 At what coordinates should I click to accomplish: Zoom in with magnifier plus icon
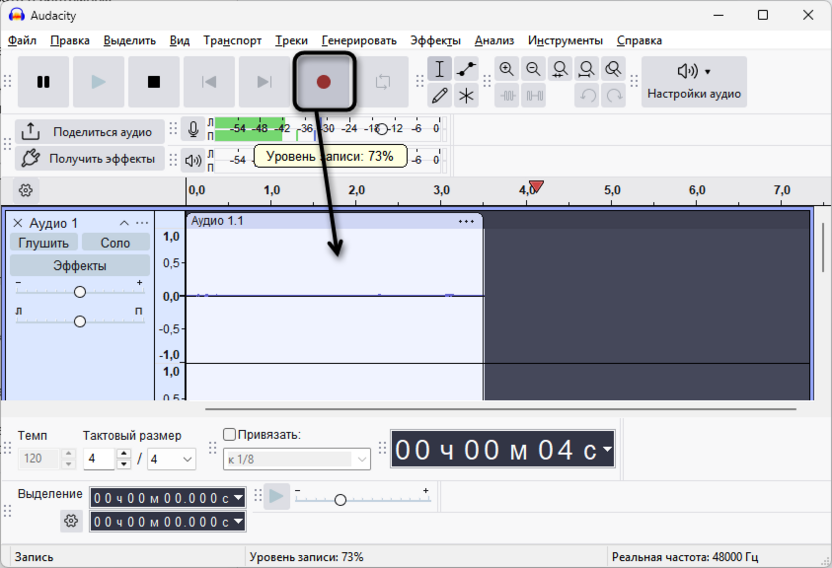pyautogui.click(x=507, y=69)
